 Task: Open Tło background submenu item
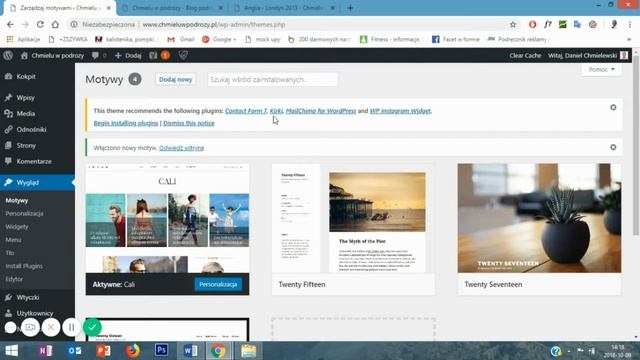coord(10,253)
